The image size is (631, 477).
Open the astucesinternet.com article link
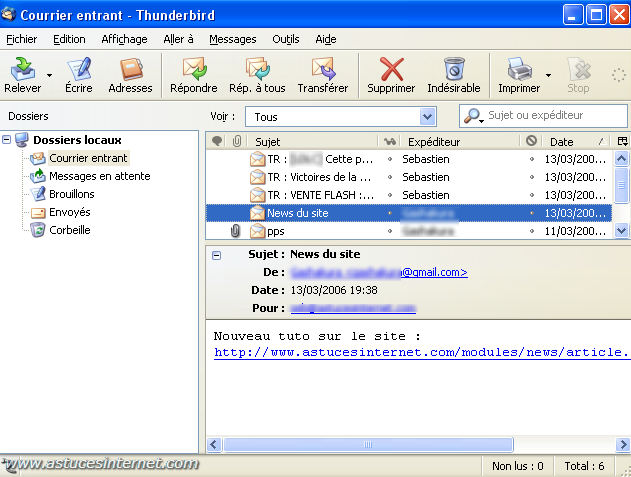[422, 352]
